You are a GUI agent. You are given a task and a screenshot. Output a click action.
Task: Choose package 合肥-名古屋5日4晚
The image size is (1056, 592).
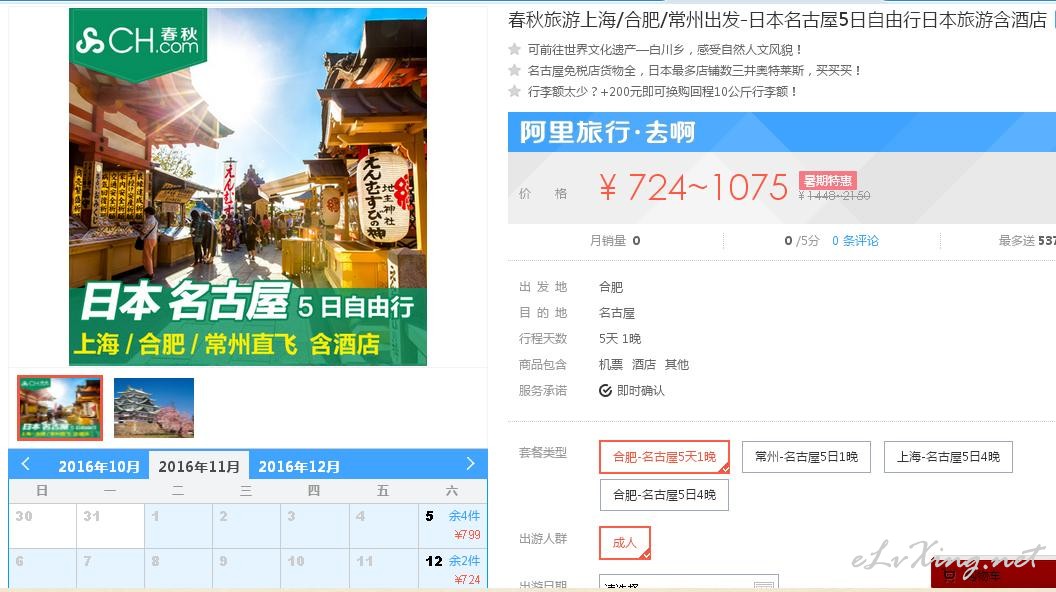[664, 495]
